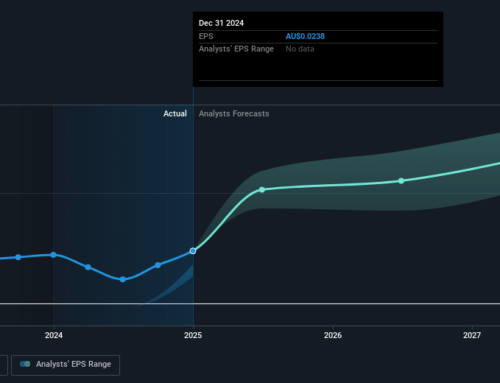Image resolution: width=500 pixels, height=383 pixels.
Task: Click the 2027 x-axis year label
Action: [472, 335]
